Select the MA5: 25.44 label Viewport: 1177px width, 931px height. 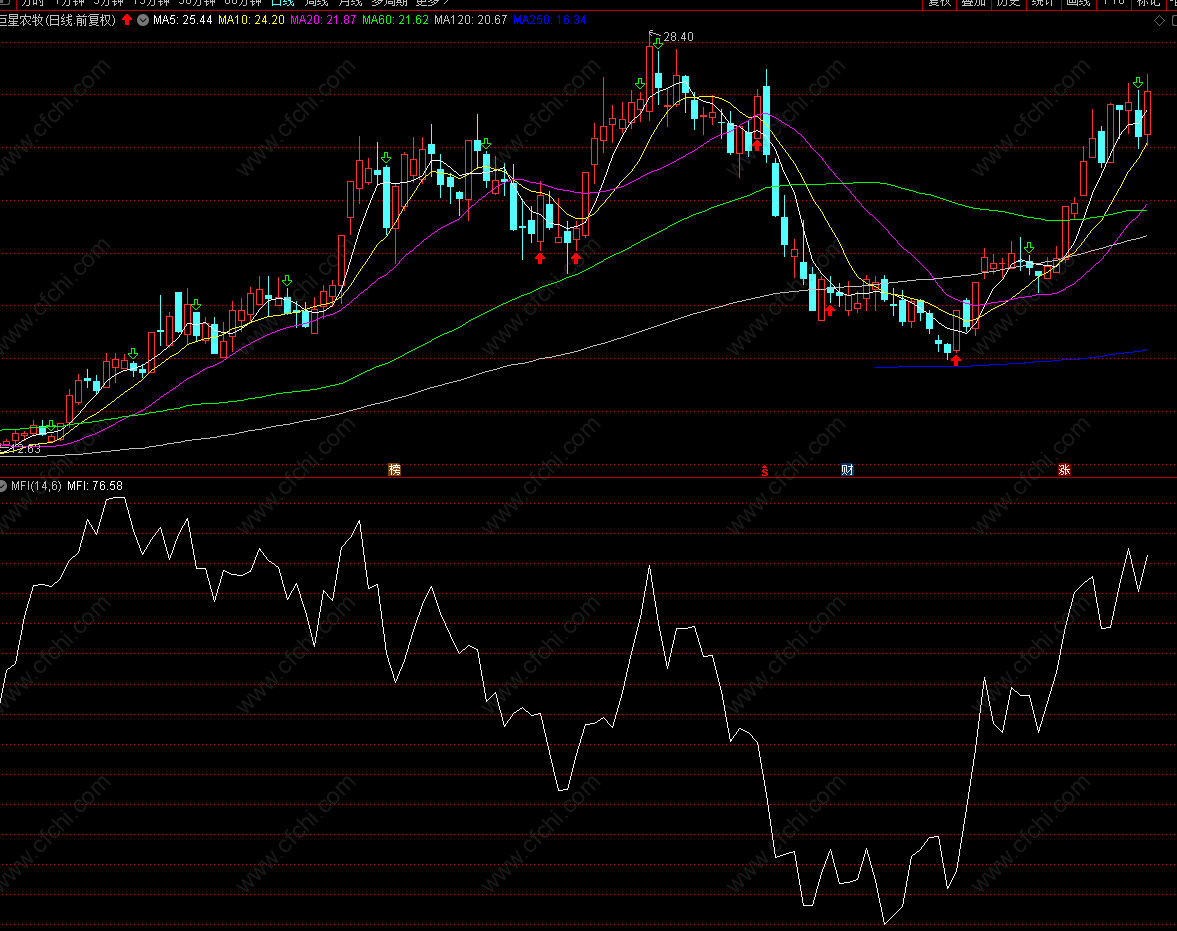(x=182, y=20)
